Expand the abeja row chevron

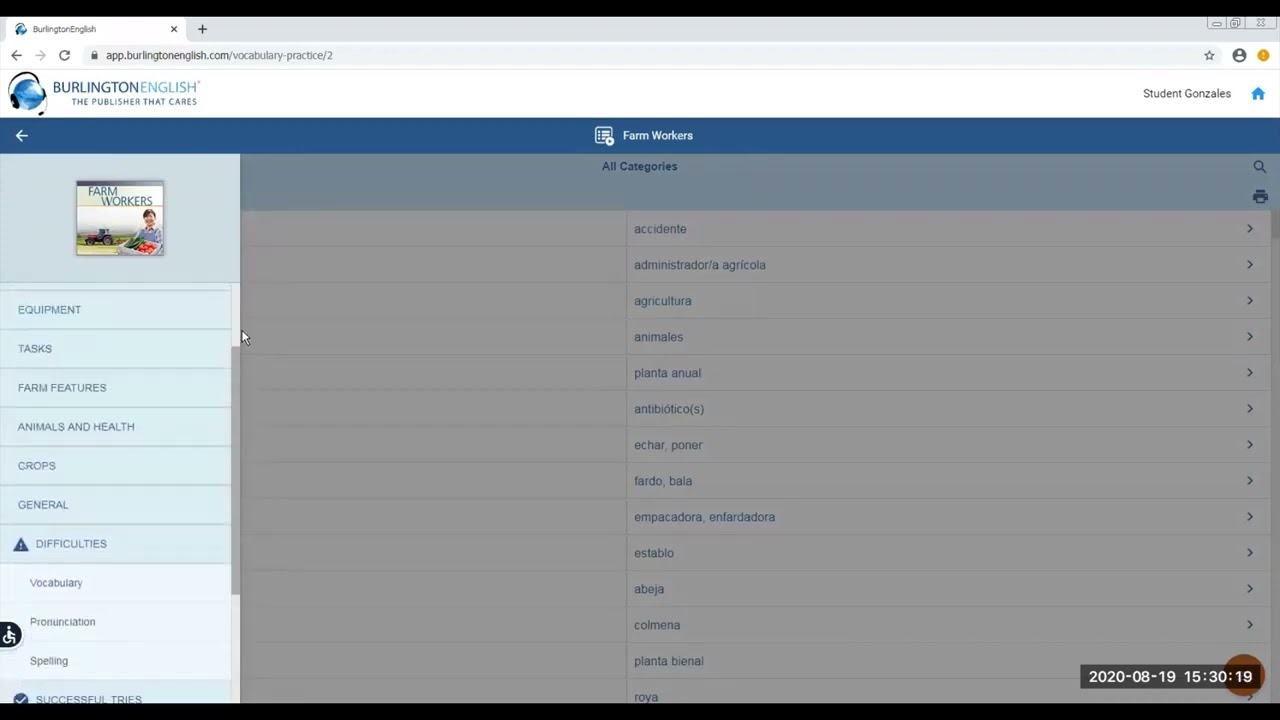coord(1249,589)
